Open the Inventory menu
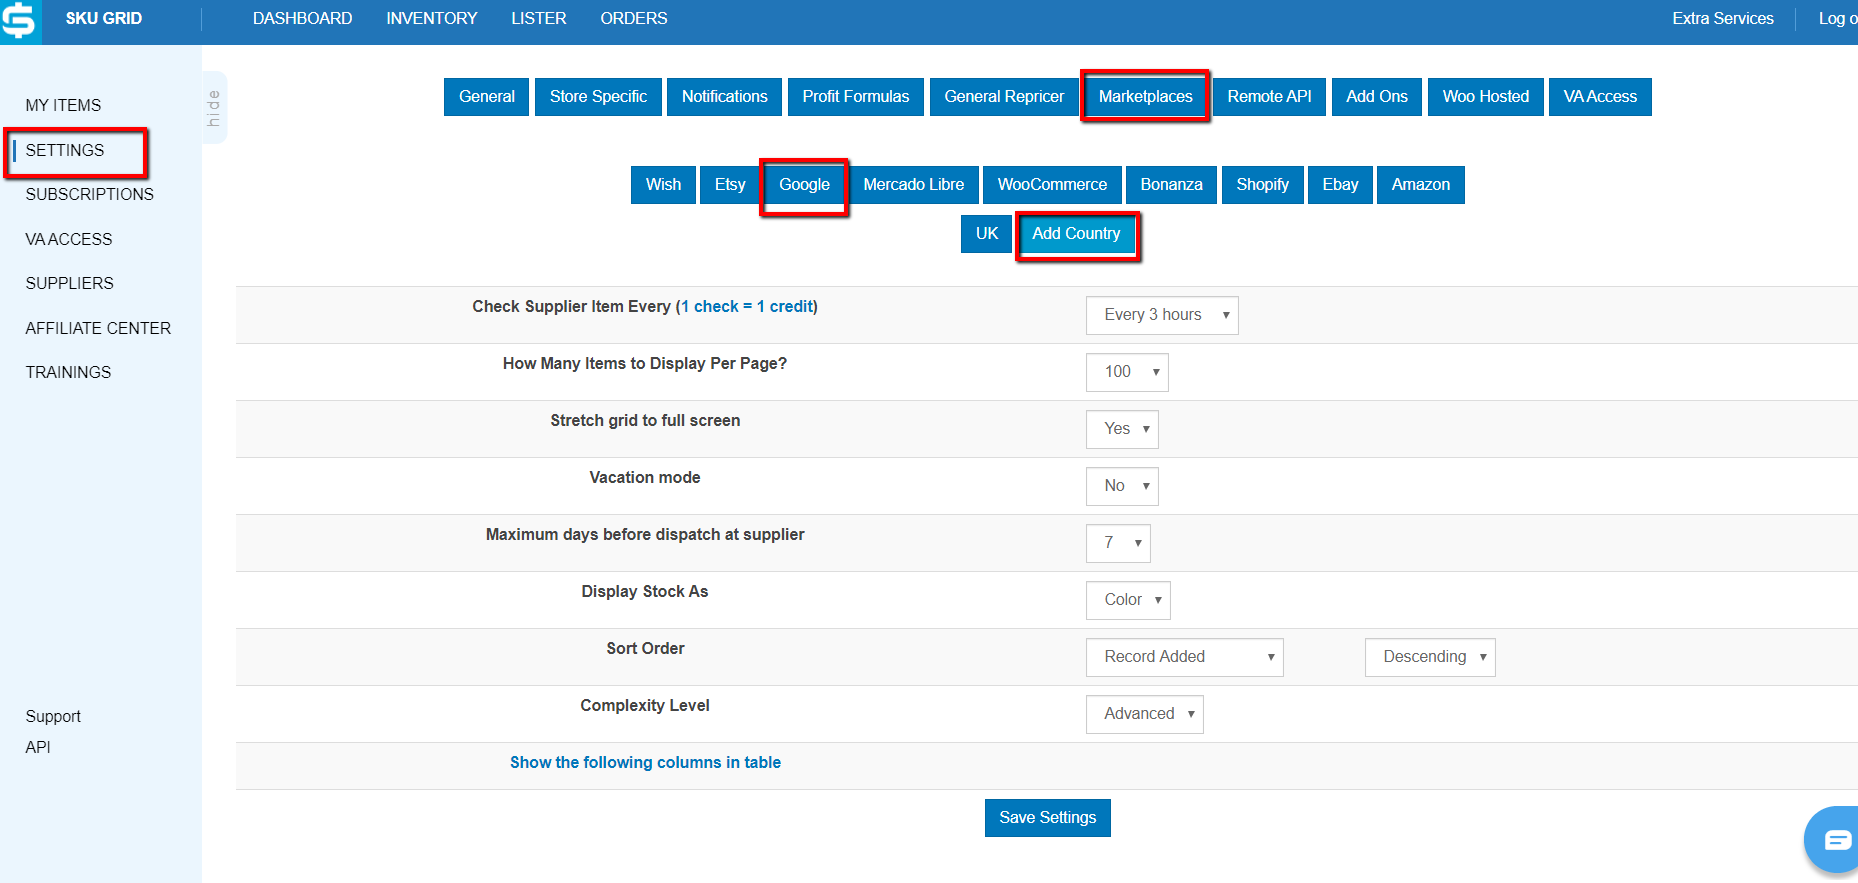The width and height of the screenshot is (1858, 883). (432, 19)
